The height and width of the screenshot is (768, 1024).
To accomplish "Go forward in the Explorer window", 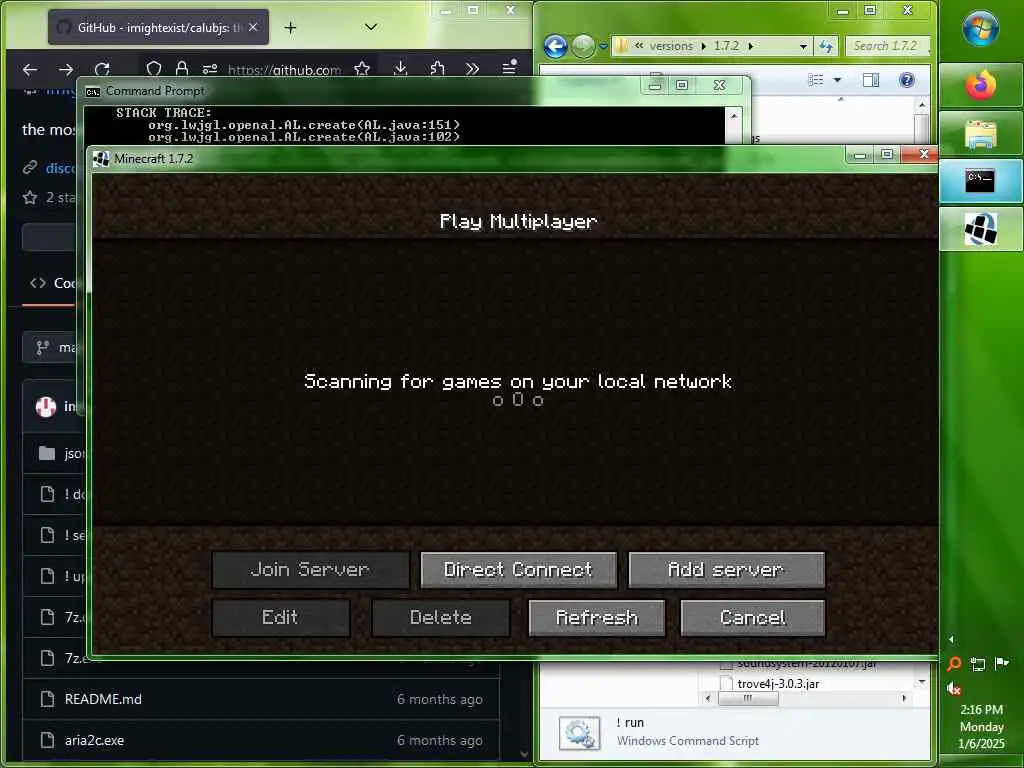I will 583,46.
